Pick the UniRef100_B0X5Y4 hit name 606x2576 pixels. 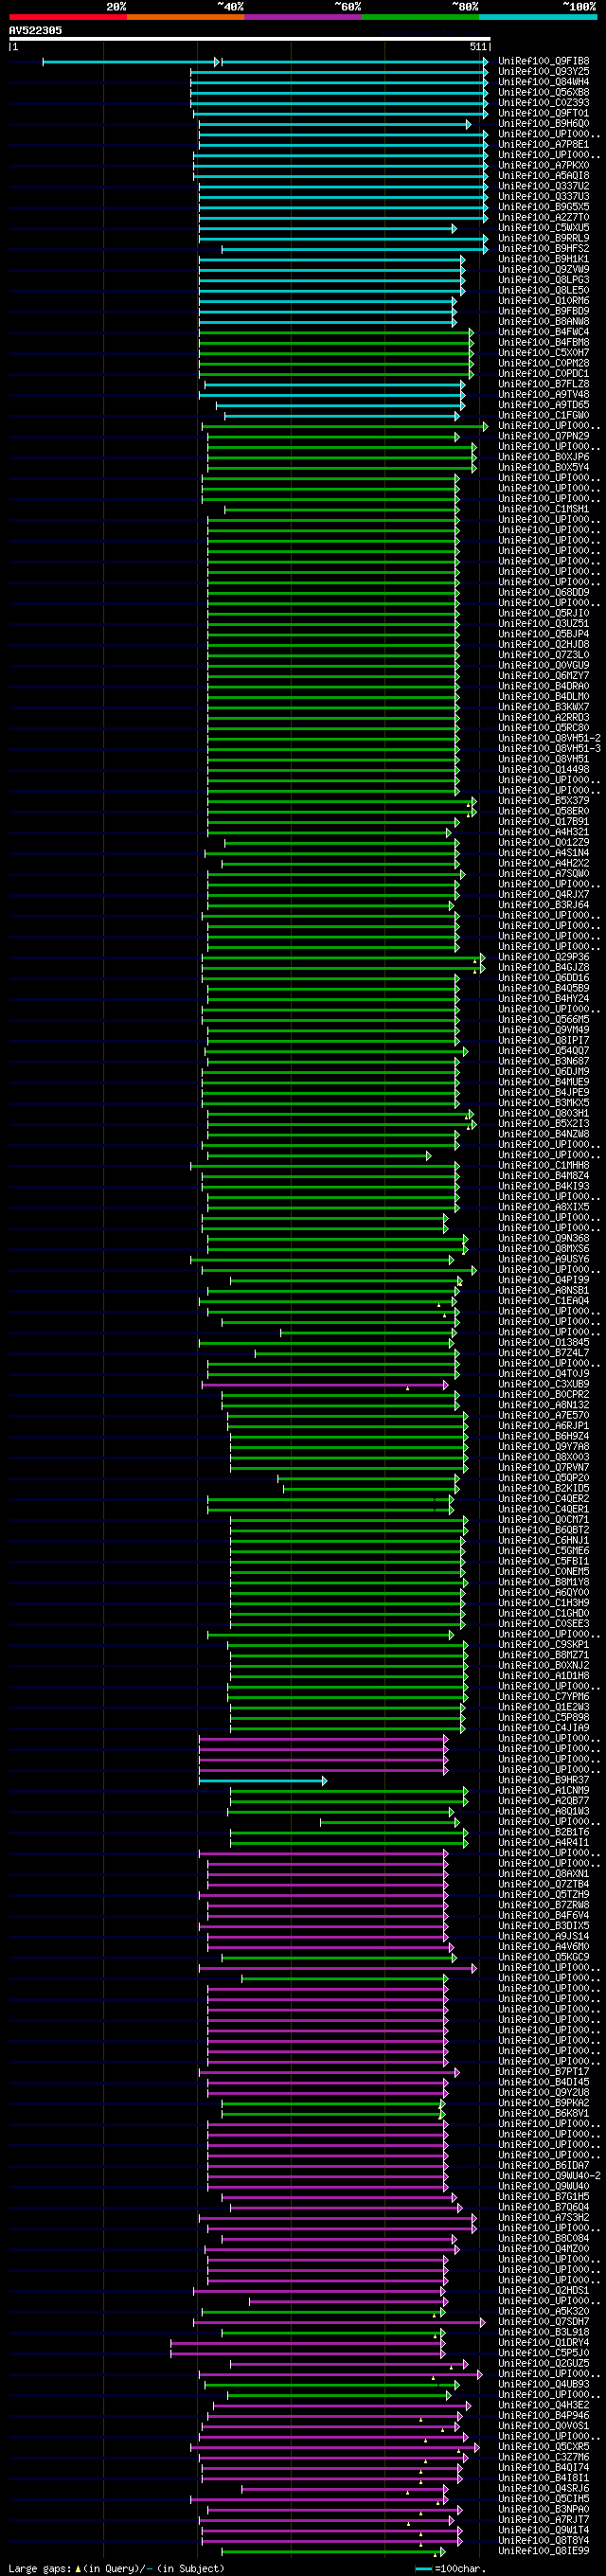pyautogui.click(x=544, y=467)
